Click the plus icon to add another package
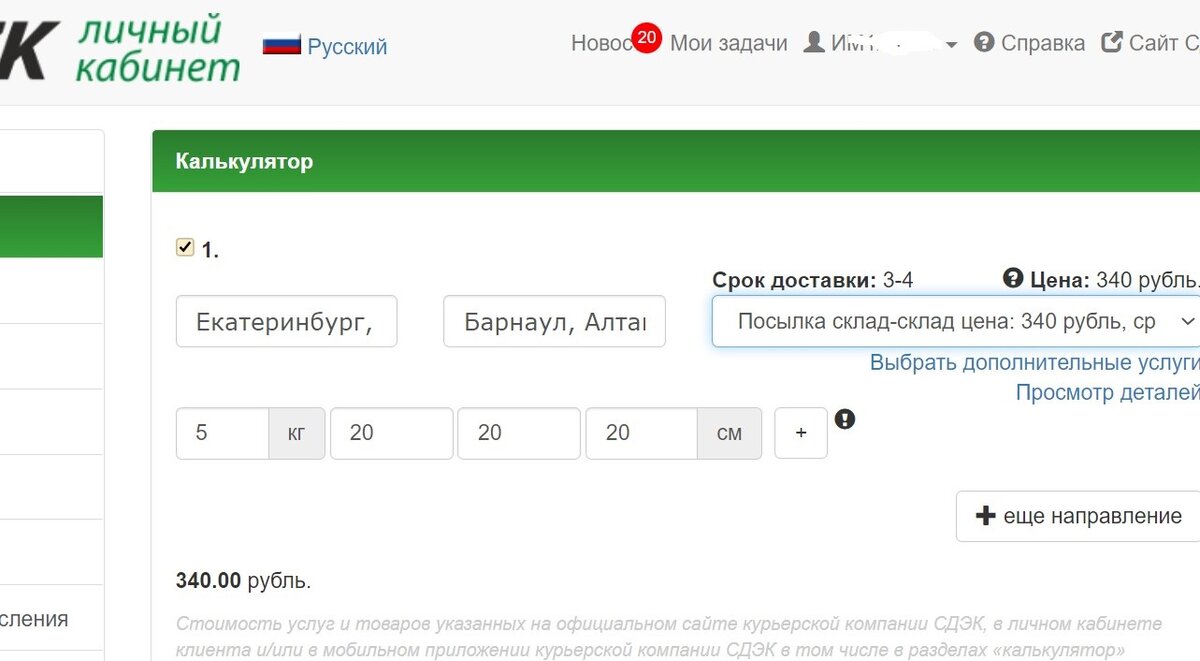Image resolution: width=1200 pixels, height=661 pixels. click(800, 433)
